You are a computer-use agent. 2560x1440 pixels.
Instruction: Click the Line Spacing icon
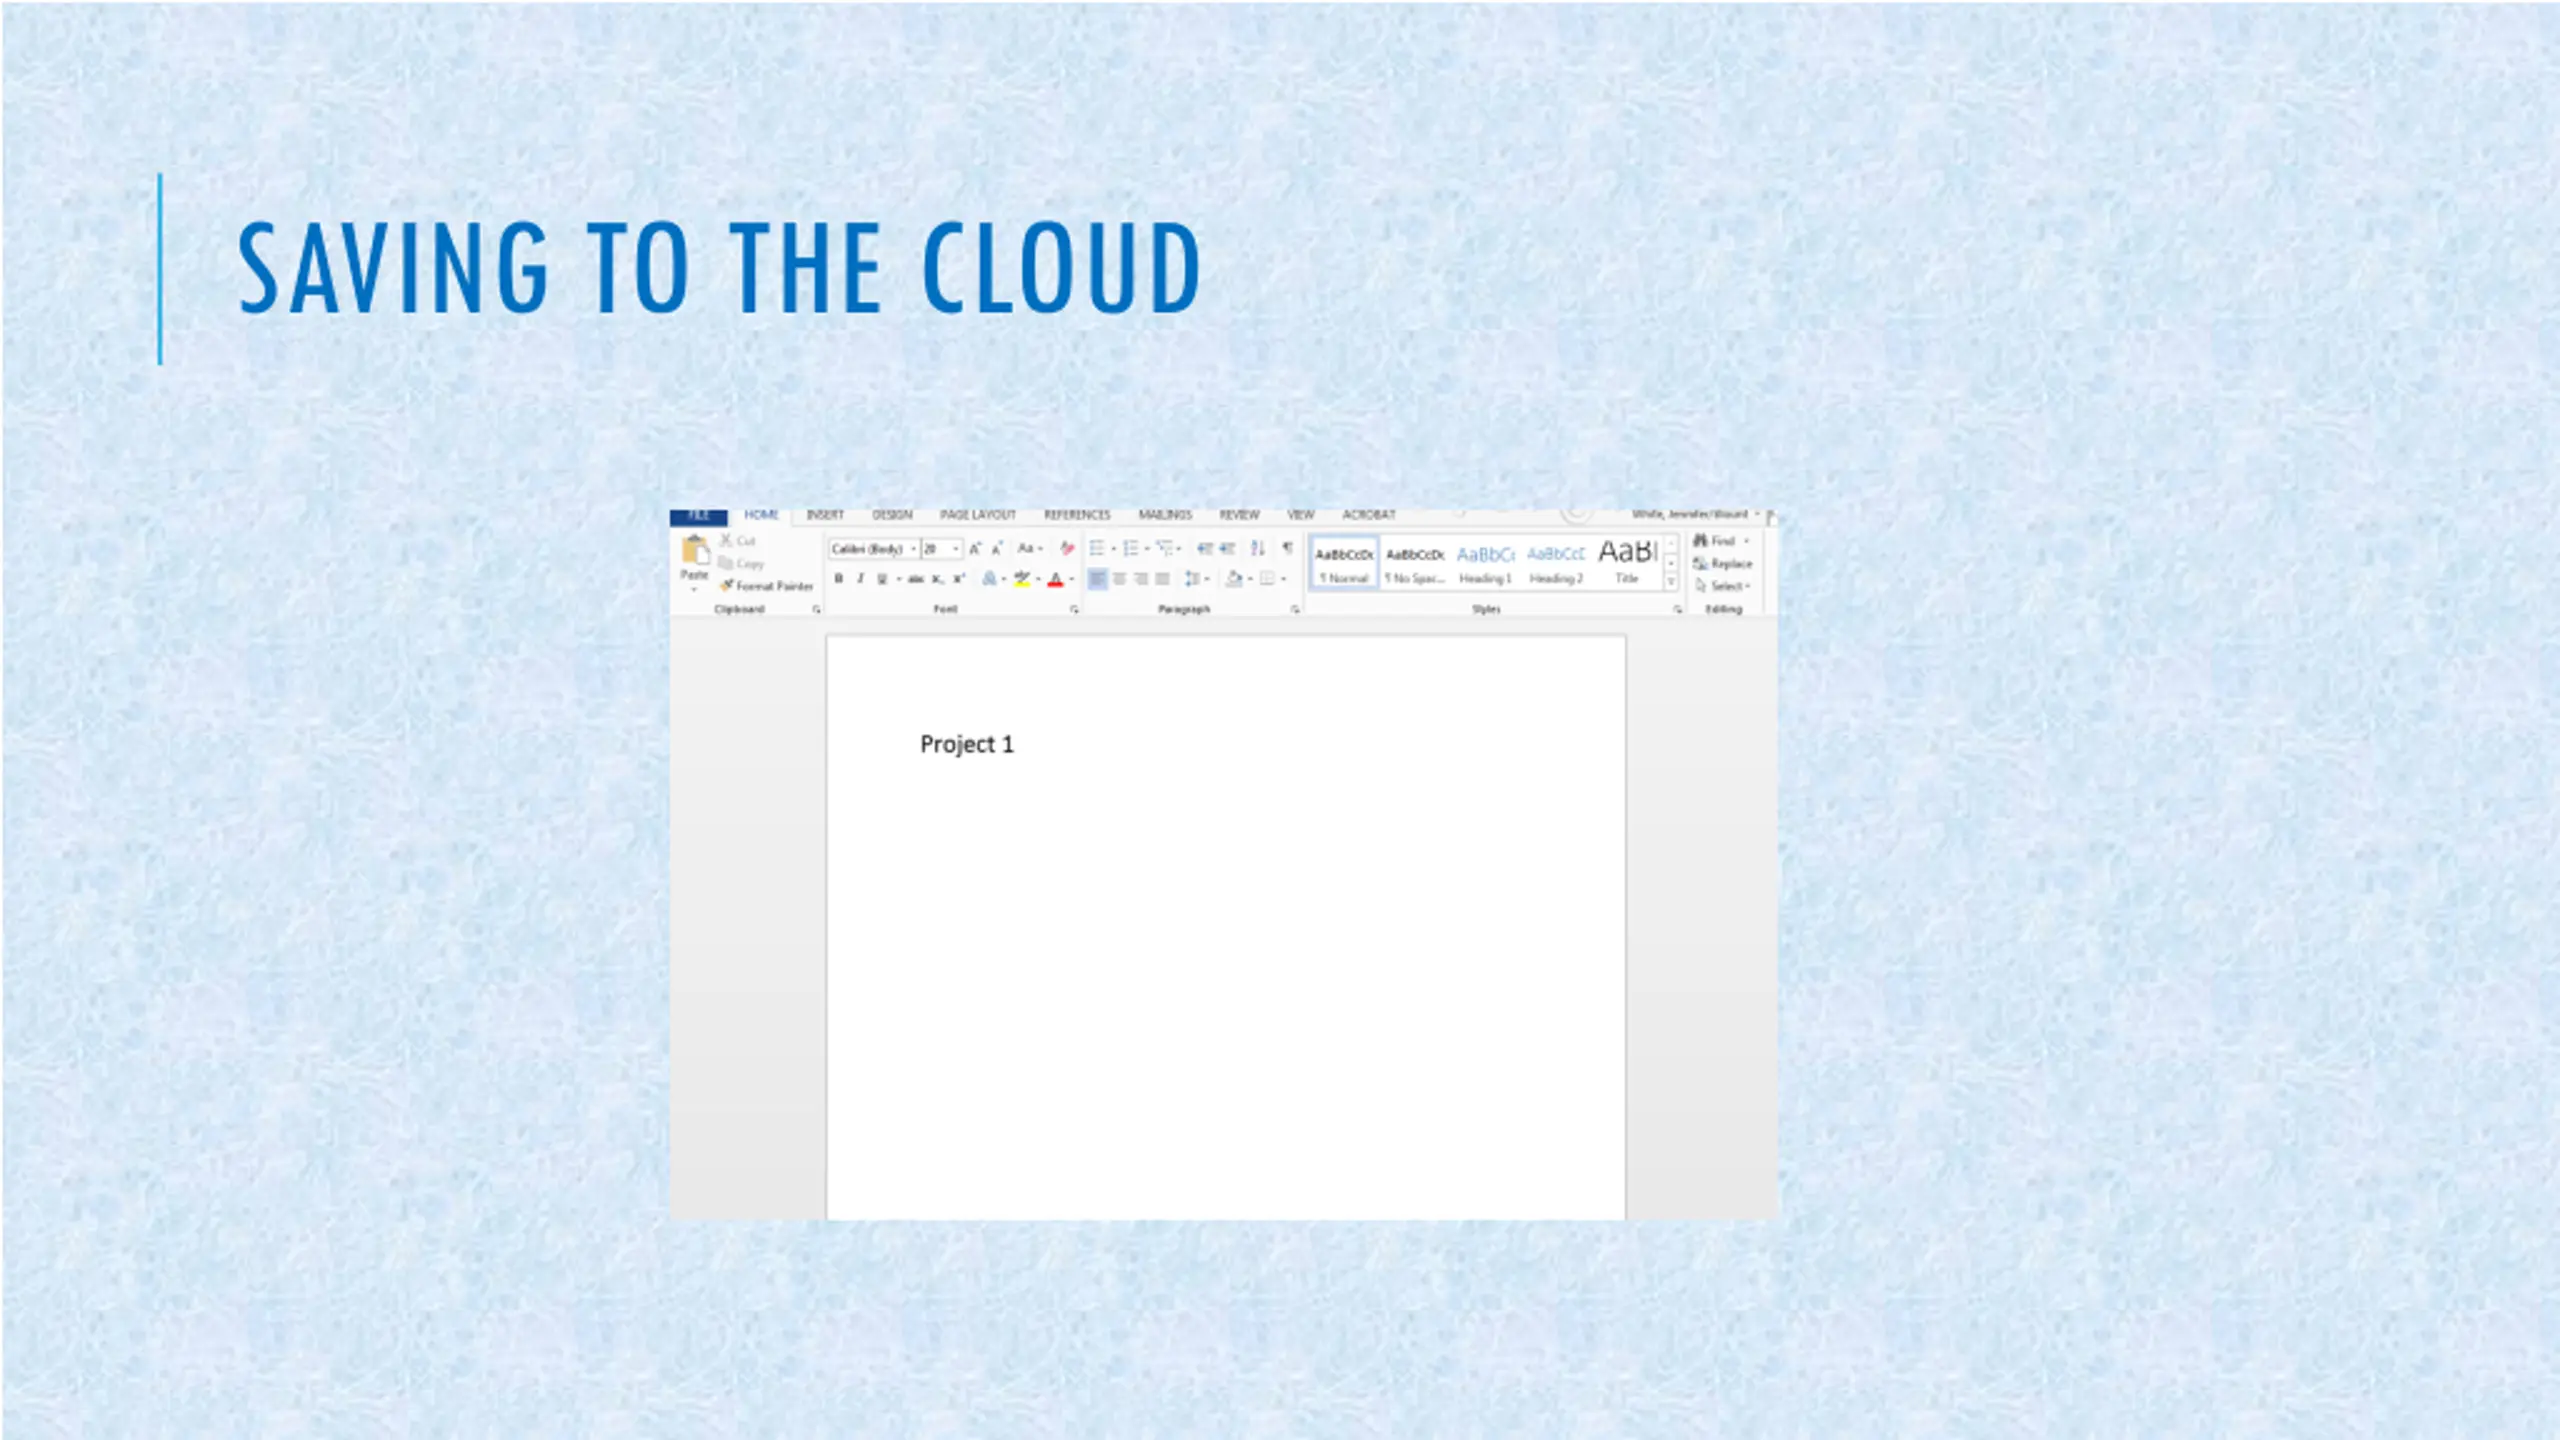point(1192,579)
